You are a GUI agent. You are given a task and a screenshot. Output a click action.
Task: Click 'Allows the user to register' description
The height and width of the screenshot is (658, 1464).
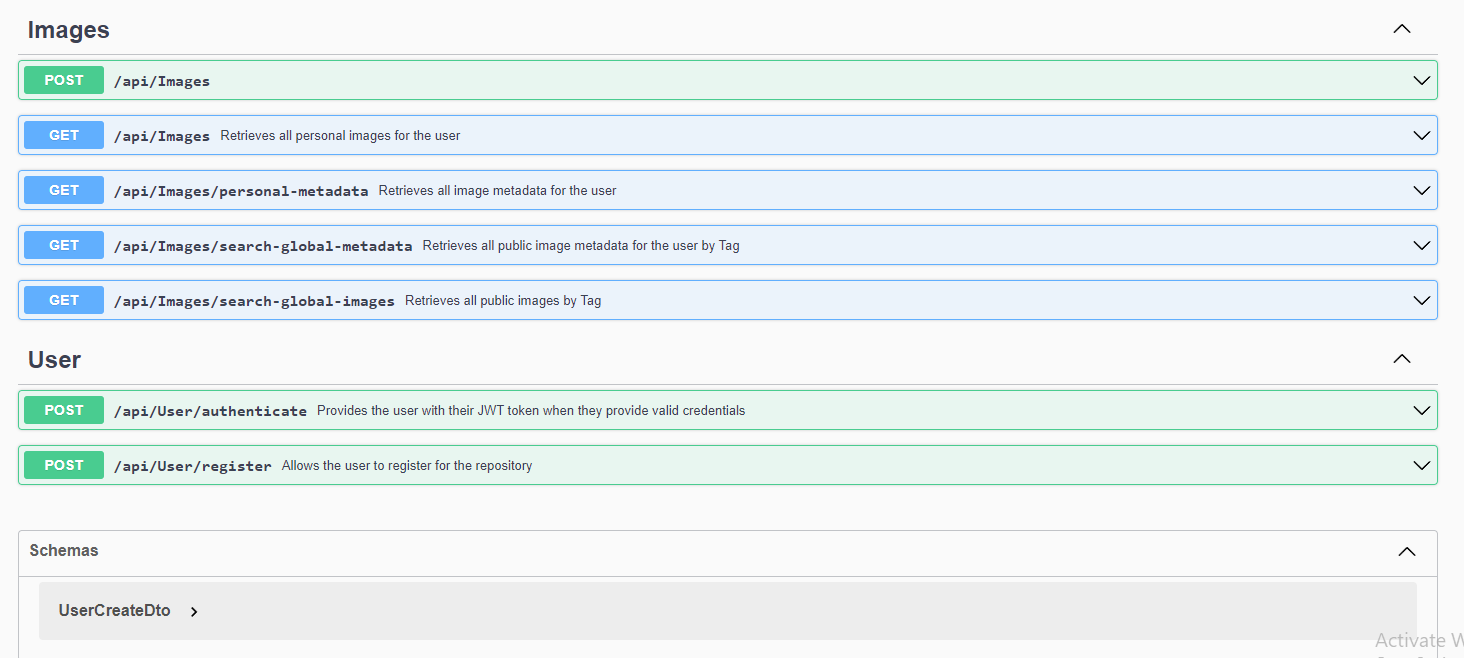407,465
